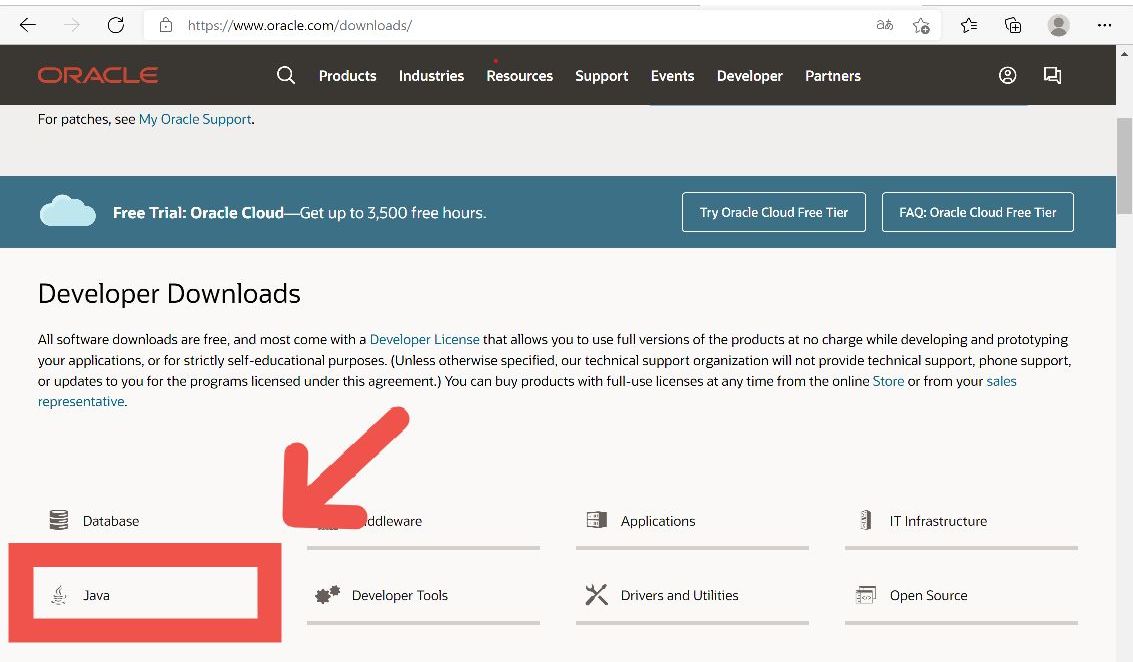Image resolution: width=1133 pixels, height=662 pixels.
Task: Click the Developer Downloads heading
Action: click(169, 294)
